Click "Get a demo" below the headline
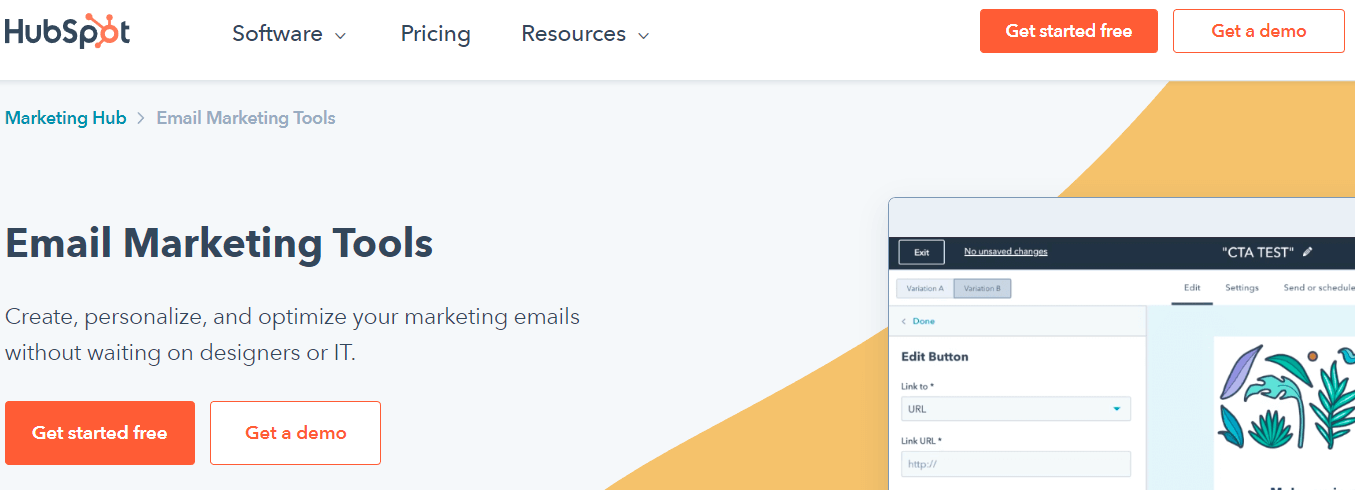 (x=295, y=433)
